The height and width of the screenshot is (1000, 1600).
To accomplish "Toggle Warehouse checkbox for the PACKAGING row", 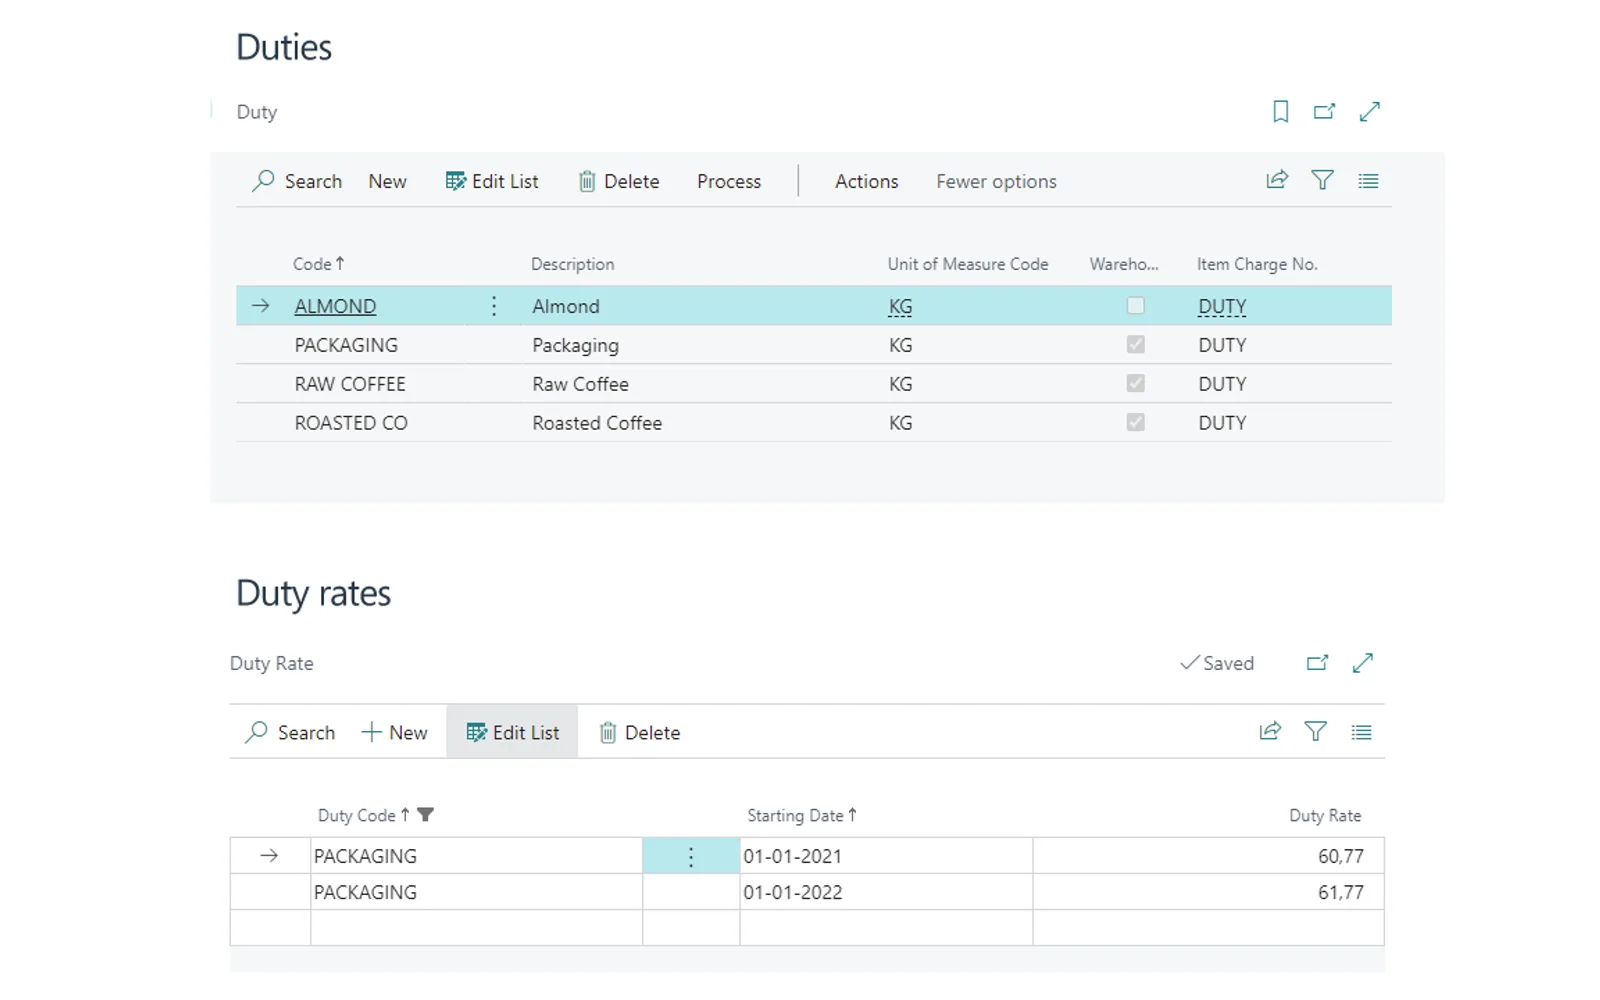I will tap(1135, 344).
